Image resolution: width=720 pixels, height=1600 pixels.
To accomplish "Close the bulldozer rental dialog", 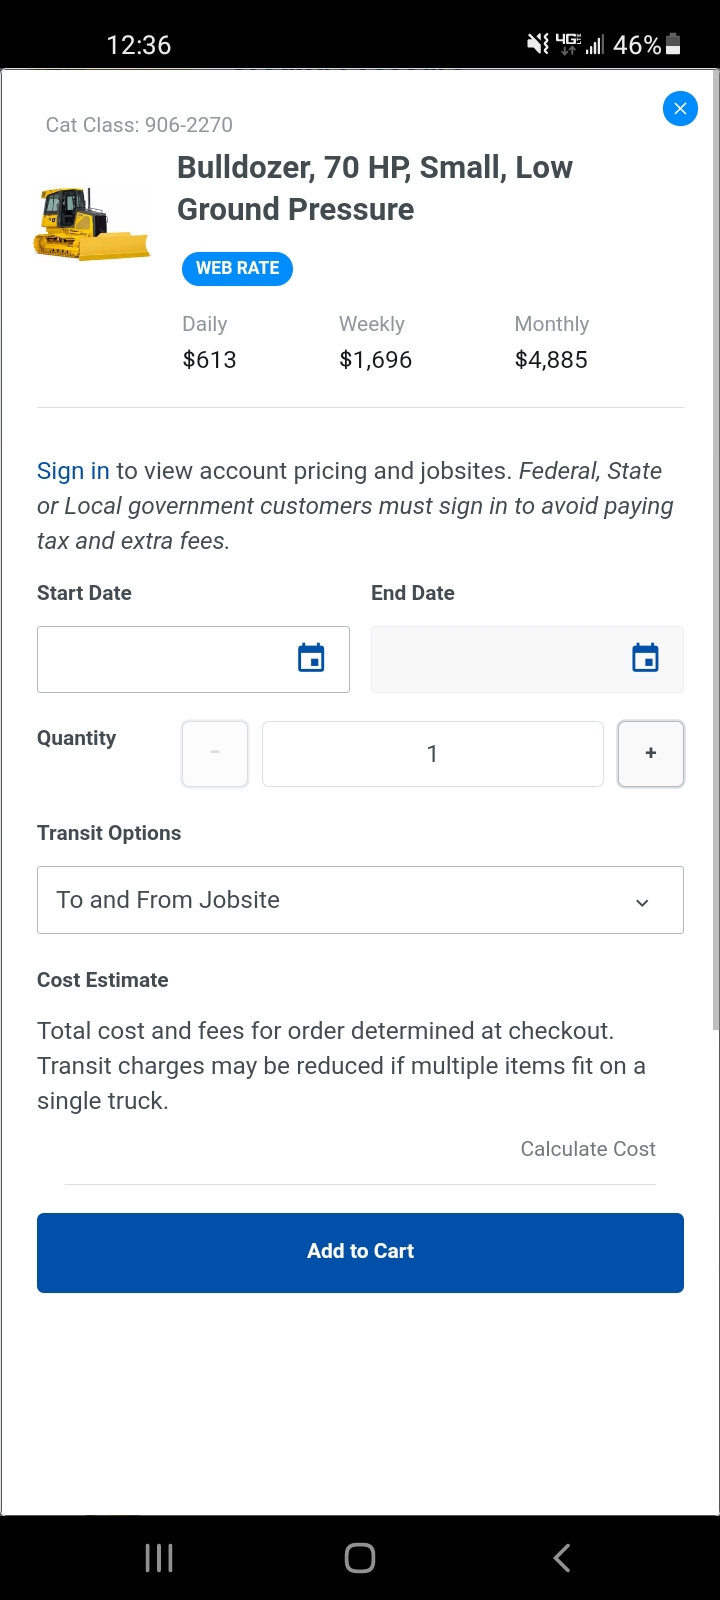I will point(680,109).
